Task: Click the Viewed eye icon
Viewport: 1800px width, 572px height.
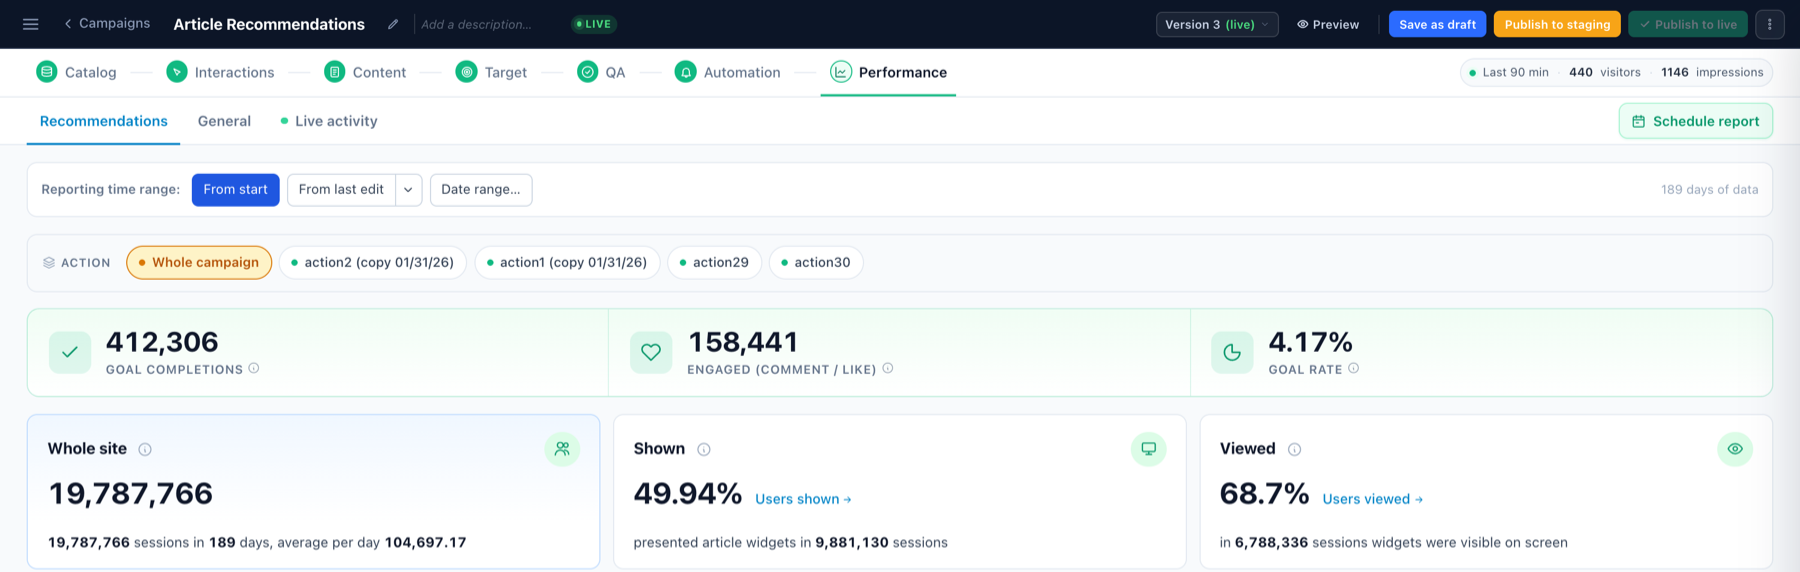Action: click(x=1735, y=449)
